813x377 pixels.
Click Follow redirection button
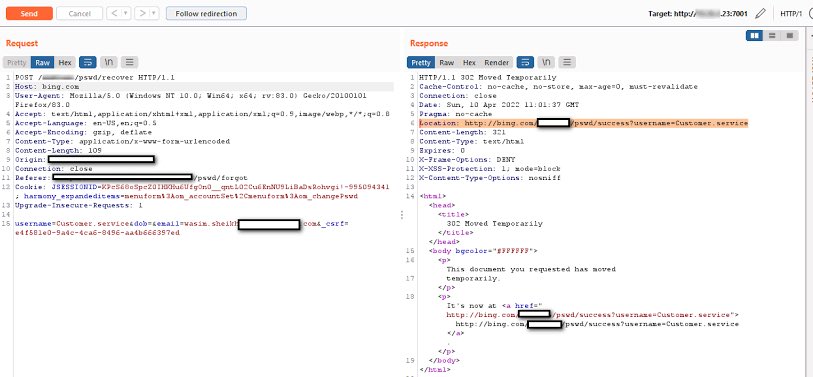[206, 13]
